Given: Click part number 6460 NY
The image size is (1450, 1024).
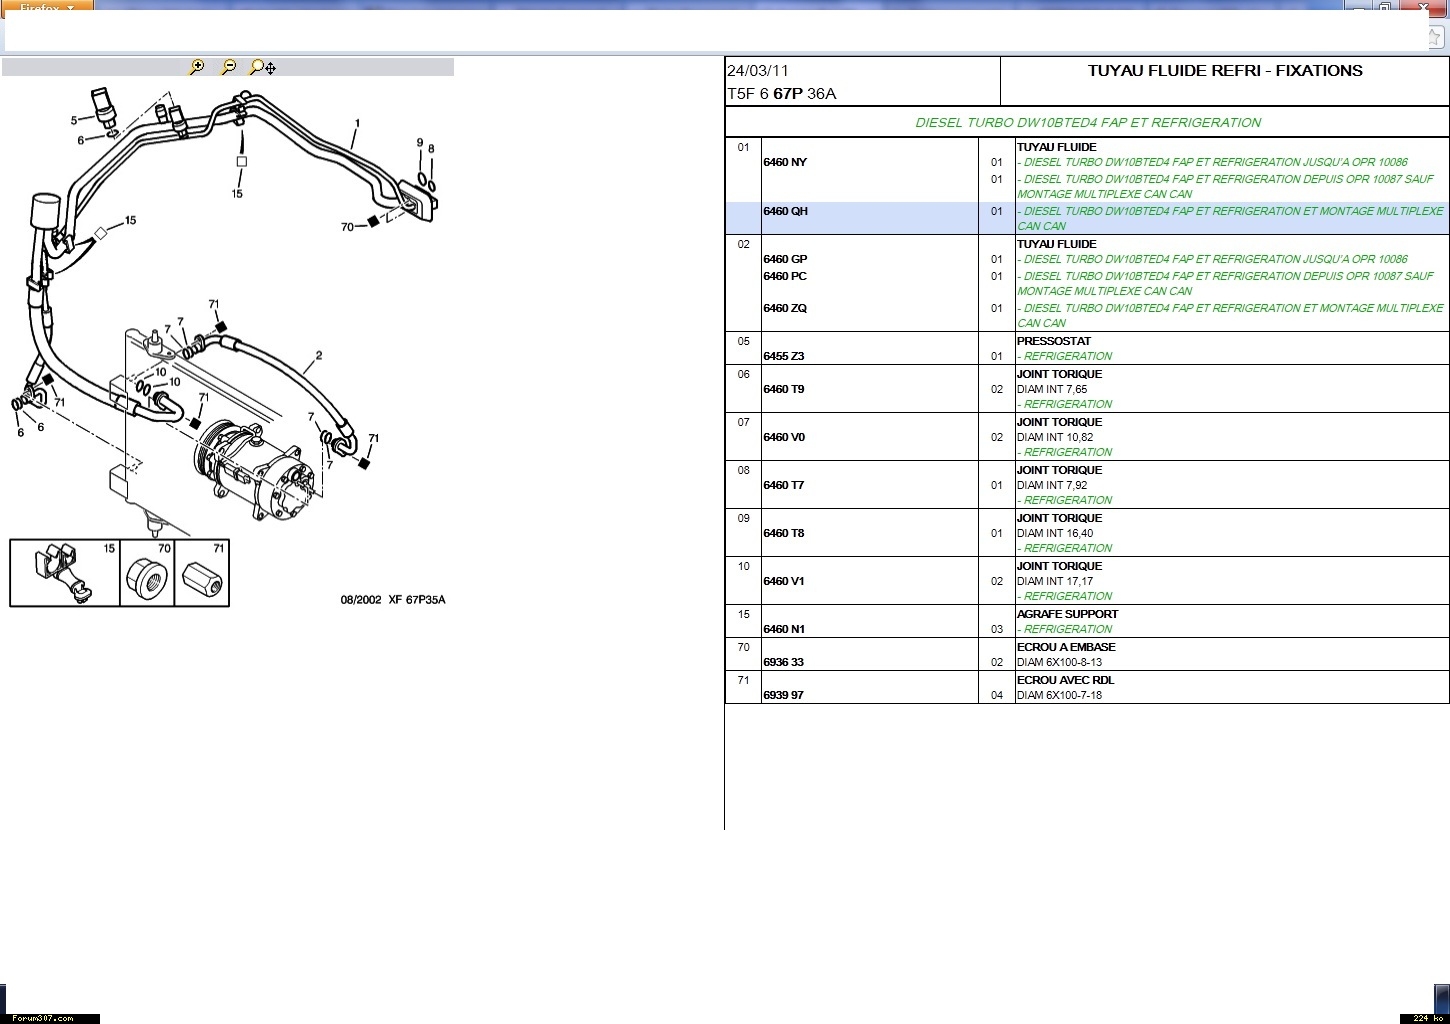Looking at the screenshot, I should pyautogui.click(x=785, y=162).
